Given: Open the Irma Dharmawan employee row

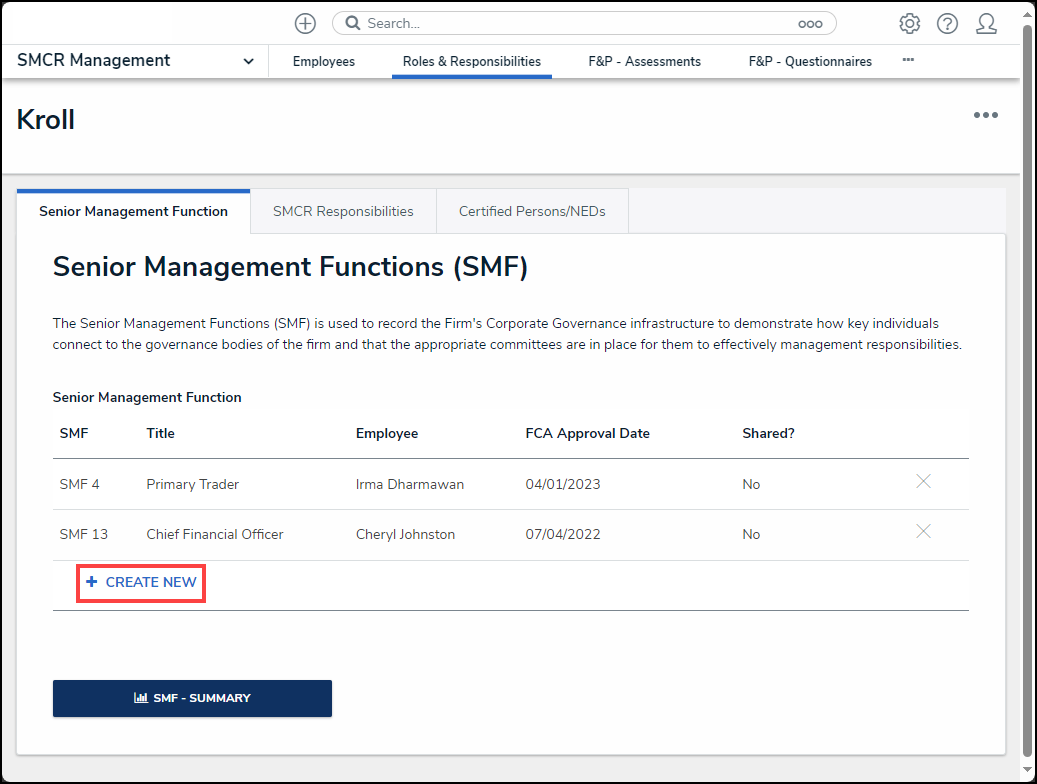Looking at the screenshot, I should 409,484.
